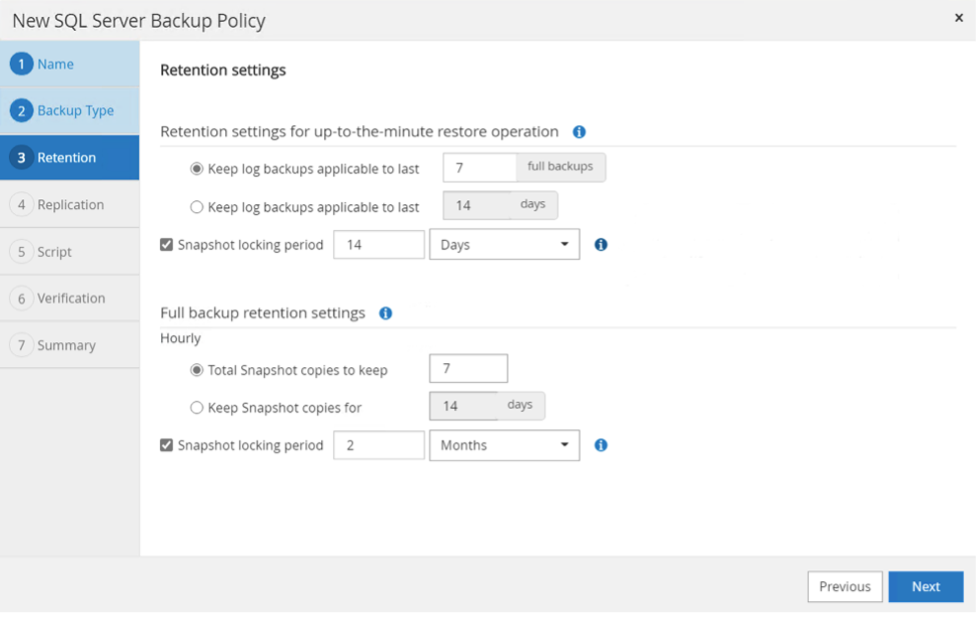Select keep log backups for days option
980x617 pixels.
click(196, 207)
